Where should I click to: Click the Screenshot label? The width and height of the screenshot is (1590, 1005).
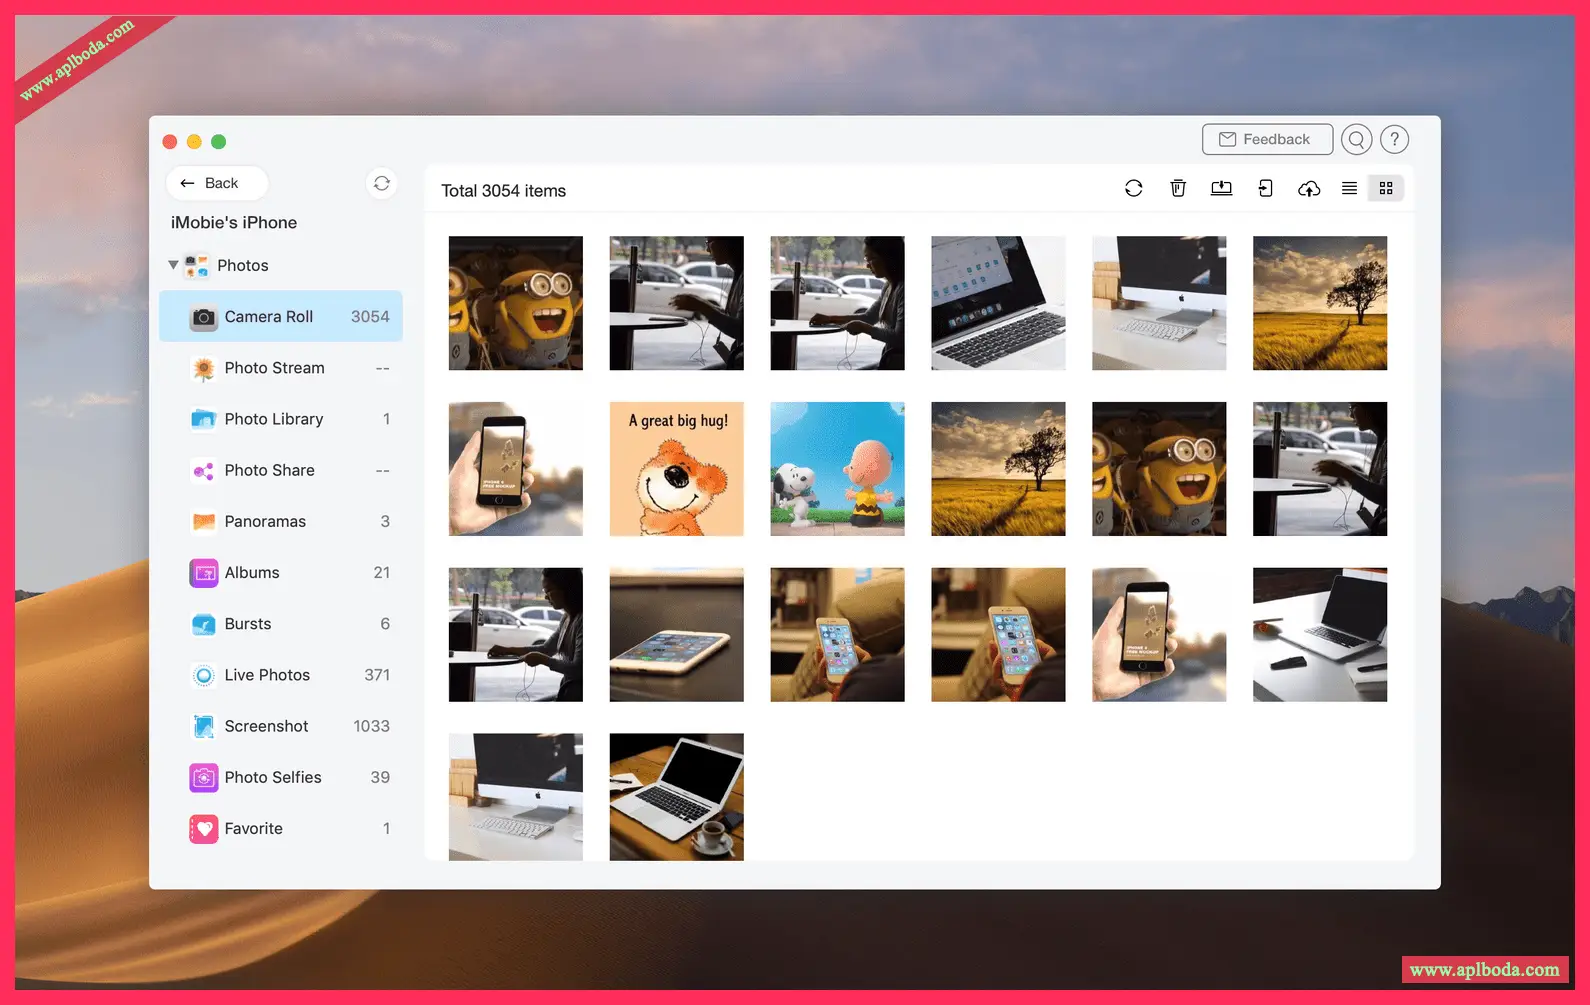point(266,726)
